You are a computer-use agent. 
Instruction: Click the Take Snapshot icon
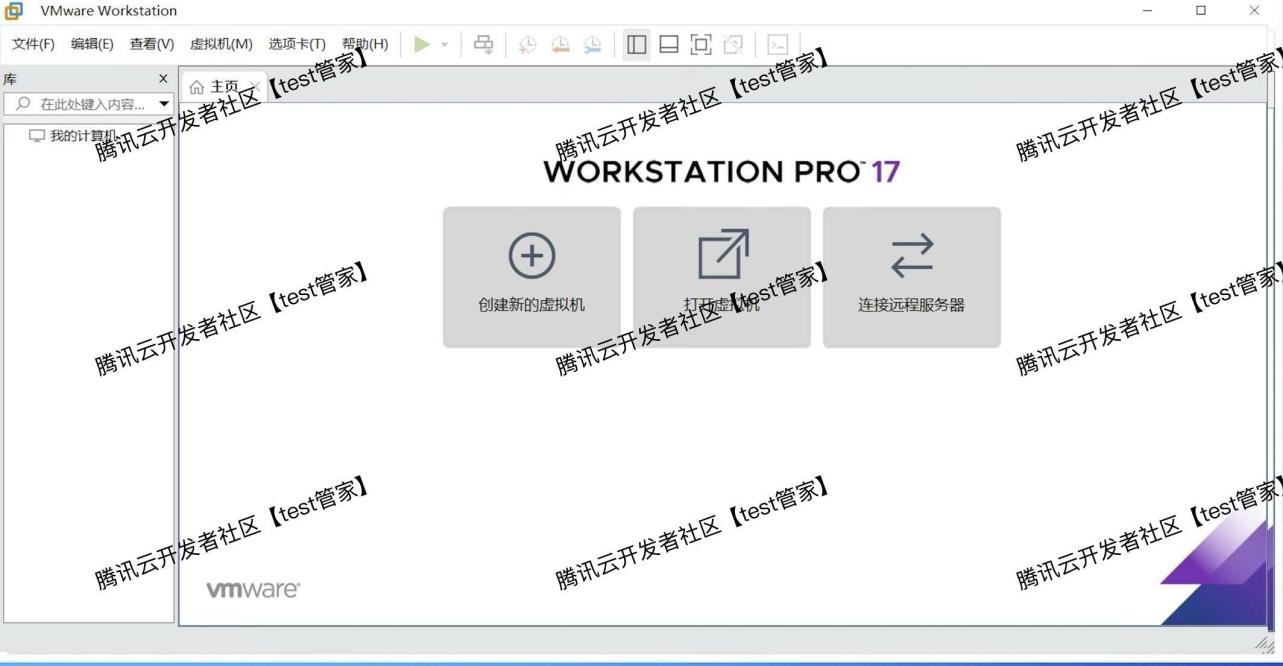pos(527,44)
